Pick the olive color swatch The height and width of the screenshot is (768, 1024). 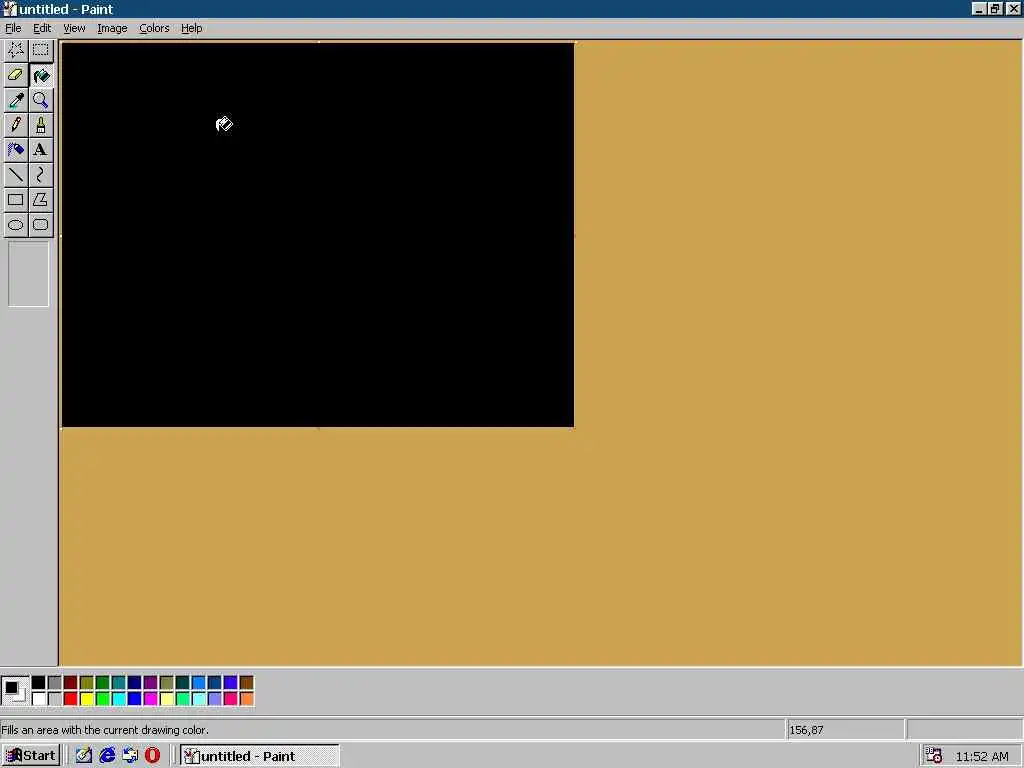tap(87, 682)
